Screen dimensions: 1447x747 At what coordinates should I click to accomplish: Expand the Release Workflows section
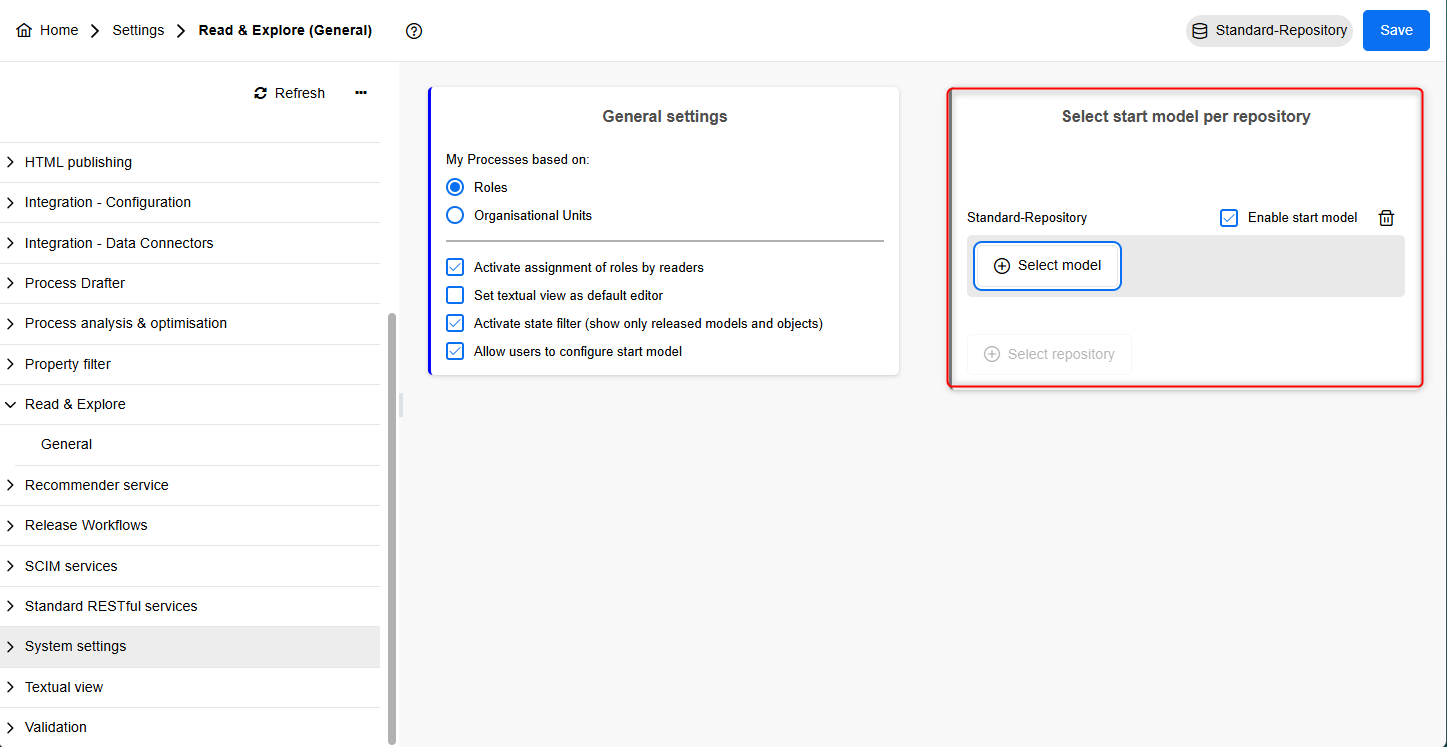pos(11,525)
